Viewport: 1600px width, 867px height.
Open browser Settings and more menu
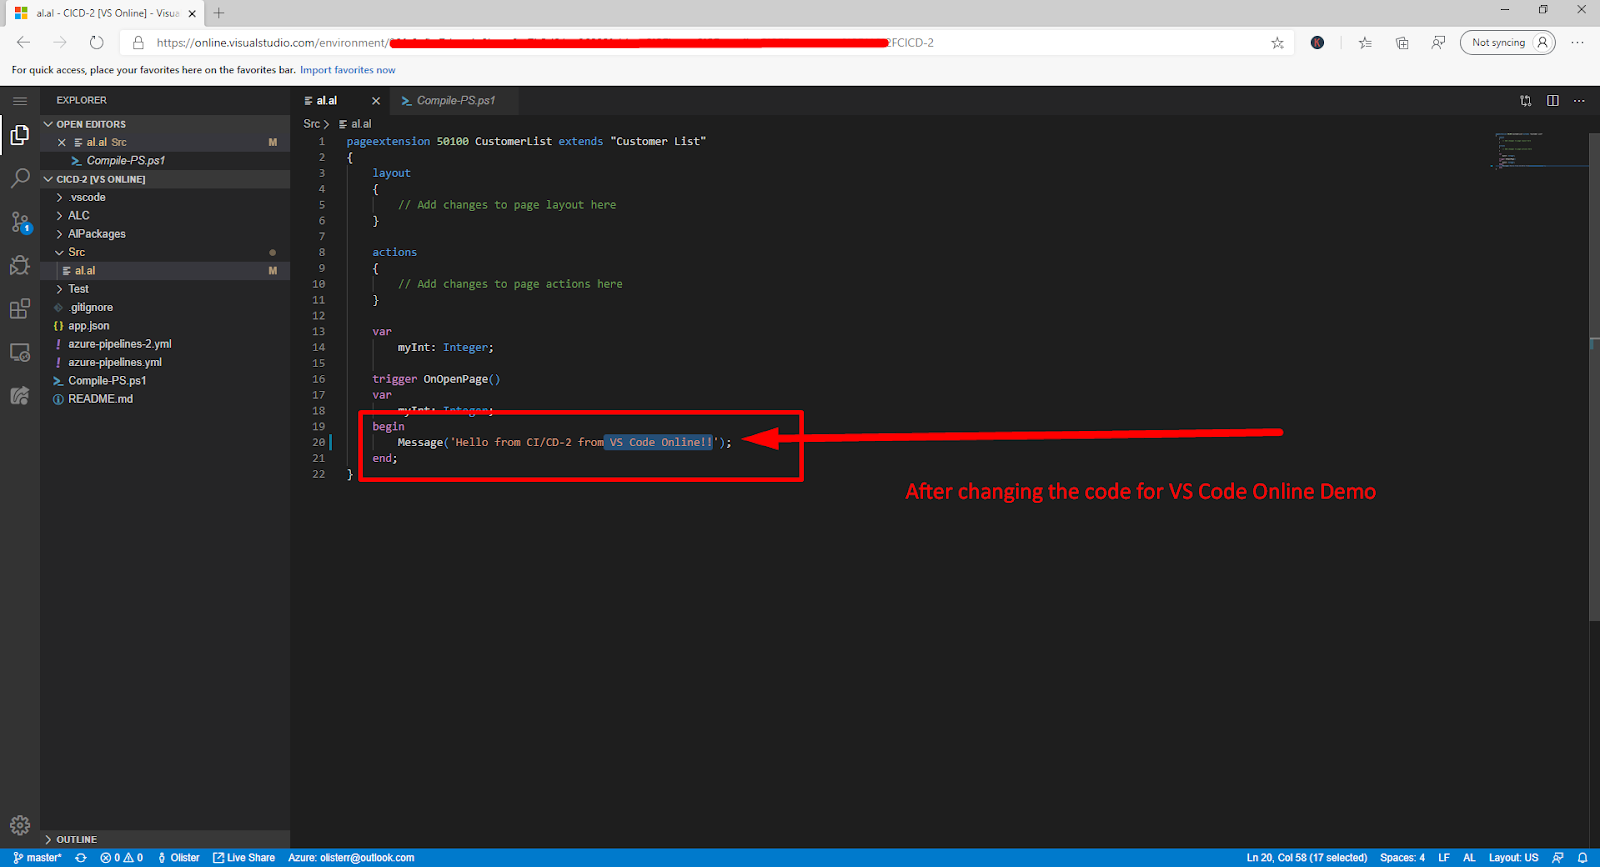[x=1578, y=43]
